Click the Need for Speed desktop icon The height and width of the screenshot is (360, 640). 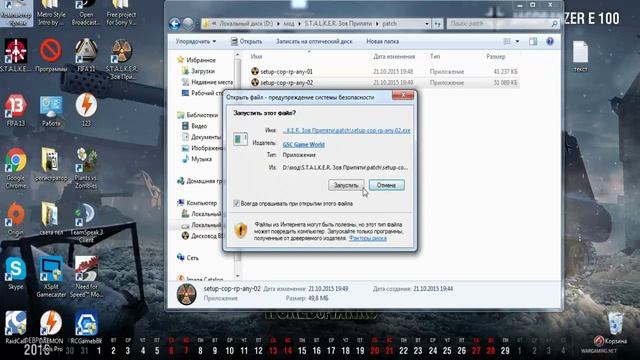[x=86, y=278]
